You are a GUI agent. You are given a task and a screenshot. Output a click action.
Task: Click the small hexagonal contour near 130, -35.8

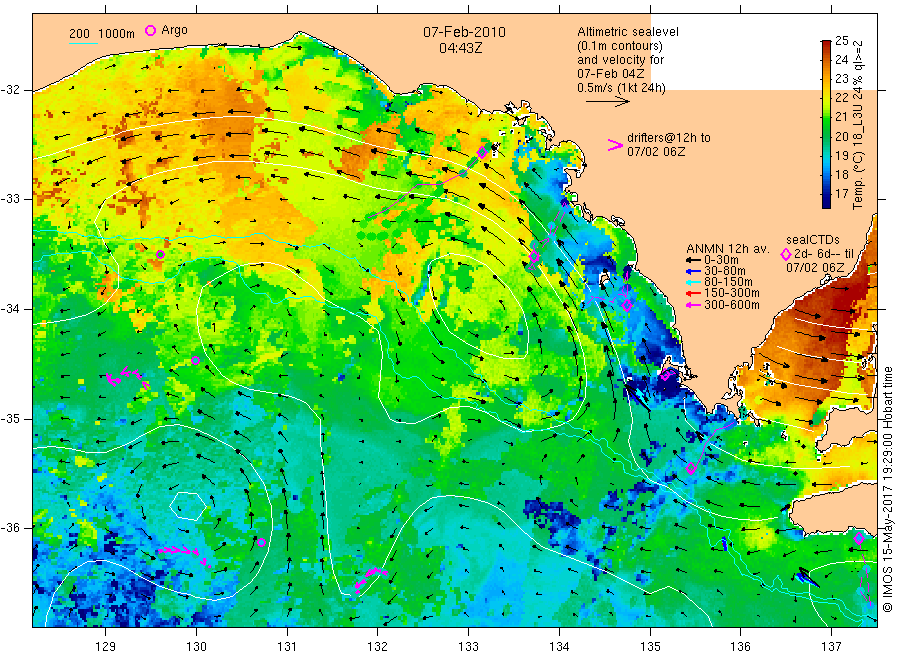pos(188,506)
